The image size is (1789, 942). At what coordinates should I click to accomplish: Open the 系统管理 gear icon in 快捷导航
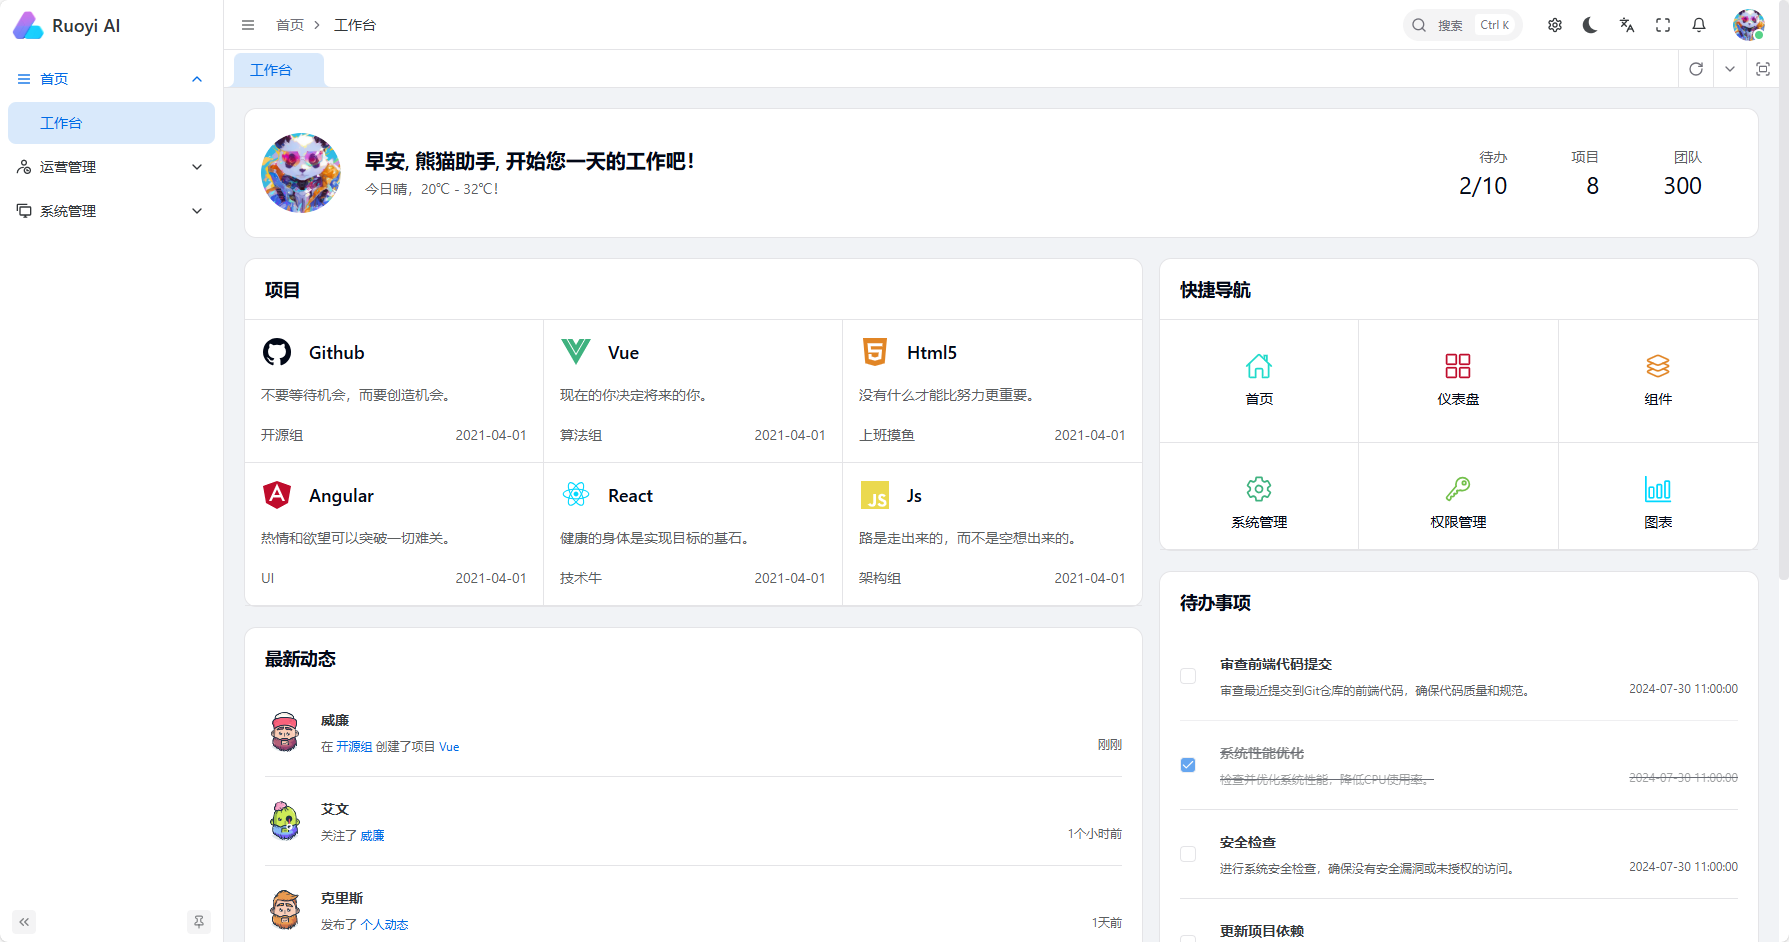tap(1258, 500)
